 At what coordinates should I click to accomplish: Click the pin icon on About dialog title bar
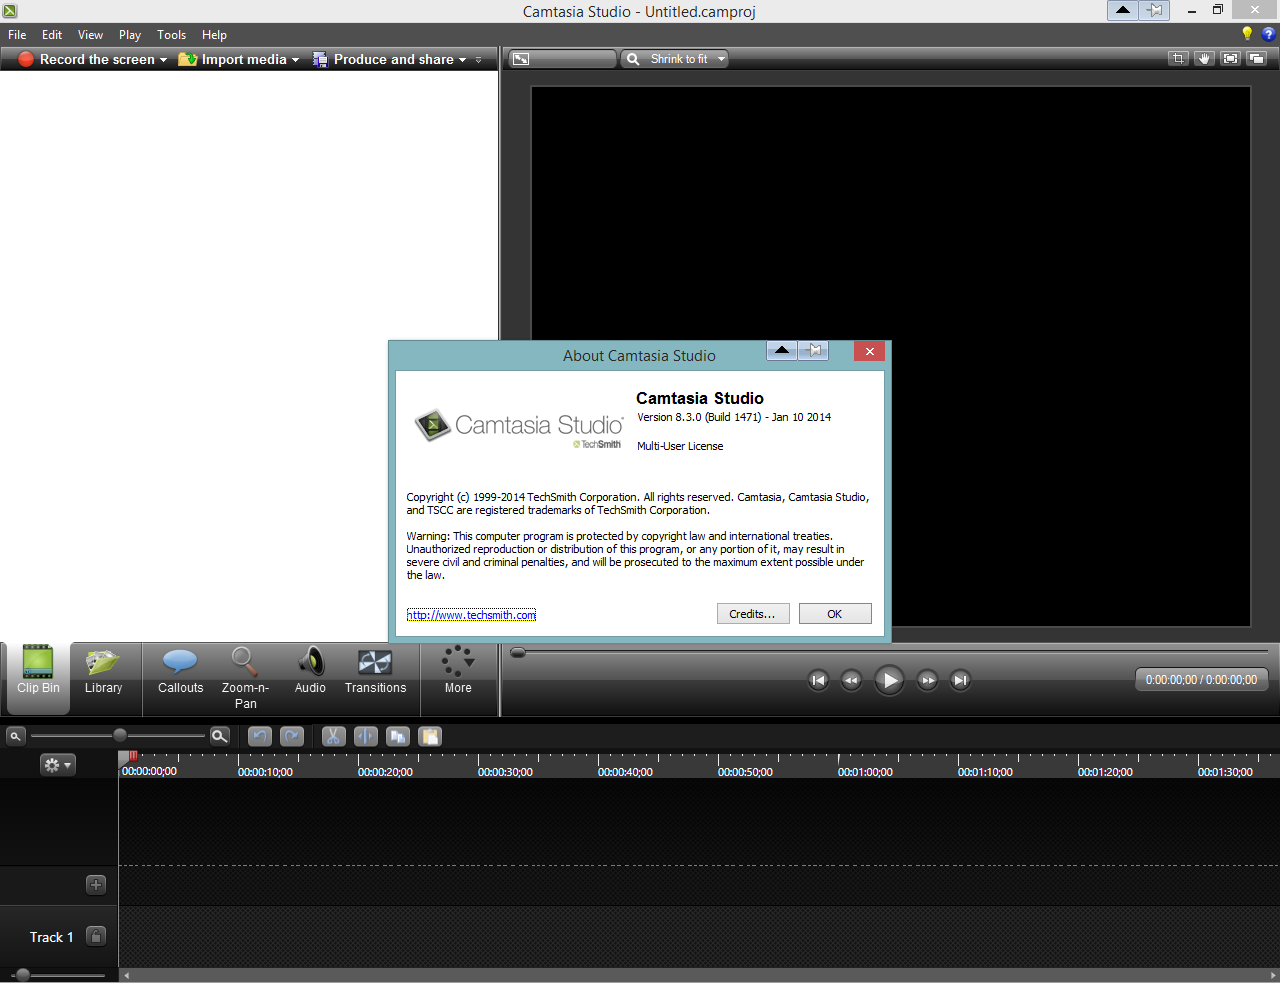click(x=814, y=350)
